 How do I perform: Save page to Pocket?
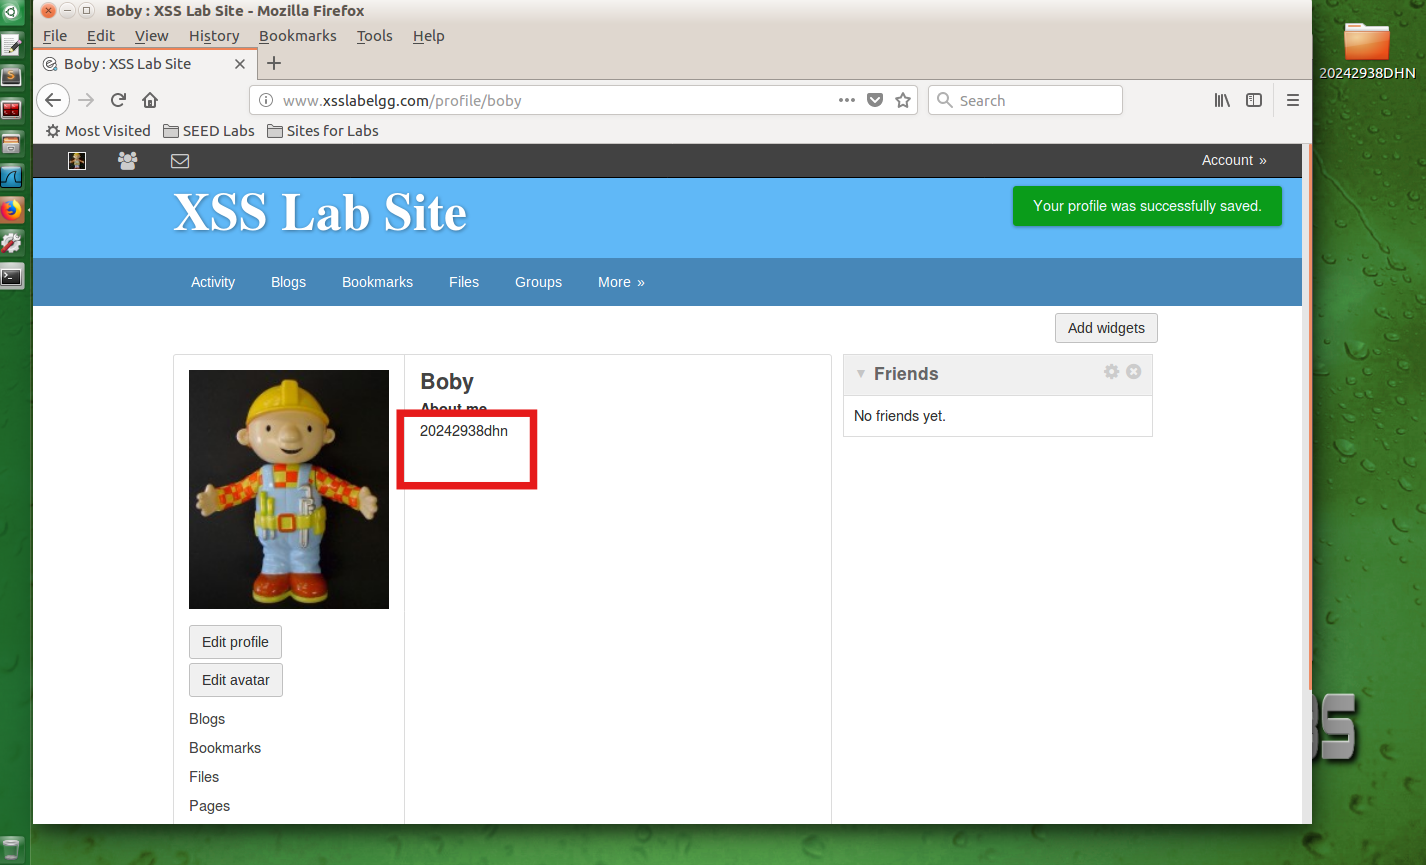coord(875,100)
